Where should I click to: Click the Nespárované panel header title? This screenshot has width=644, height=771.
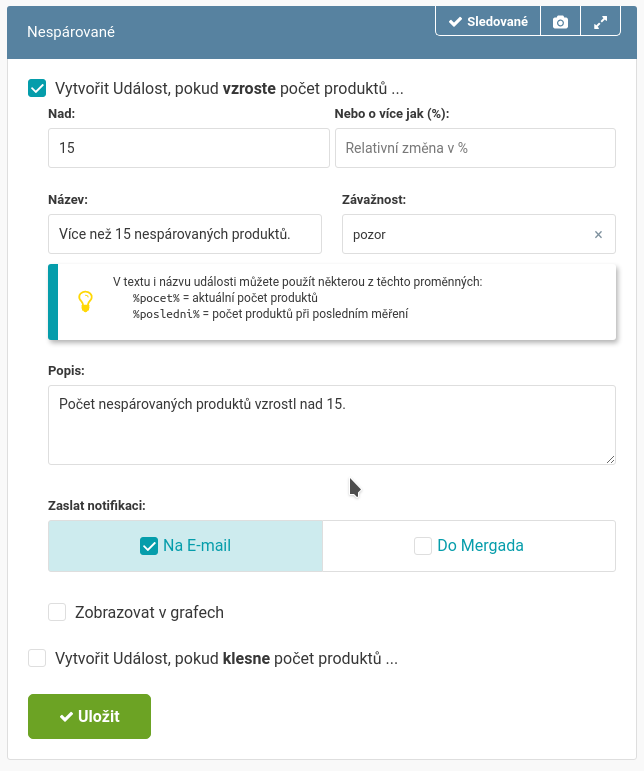pyautogui.click(x=71, y=32)
